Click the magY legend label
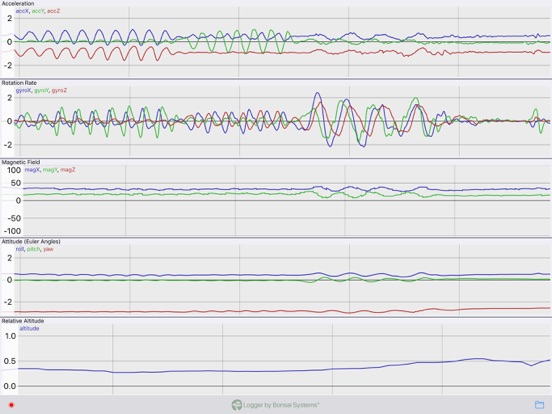The height and width of the screenshot is (414, 552). 50,170
